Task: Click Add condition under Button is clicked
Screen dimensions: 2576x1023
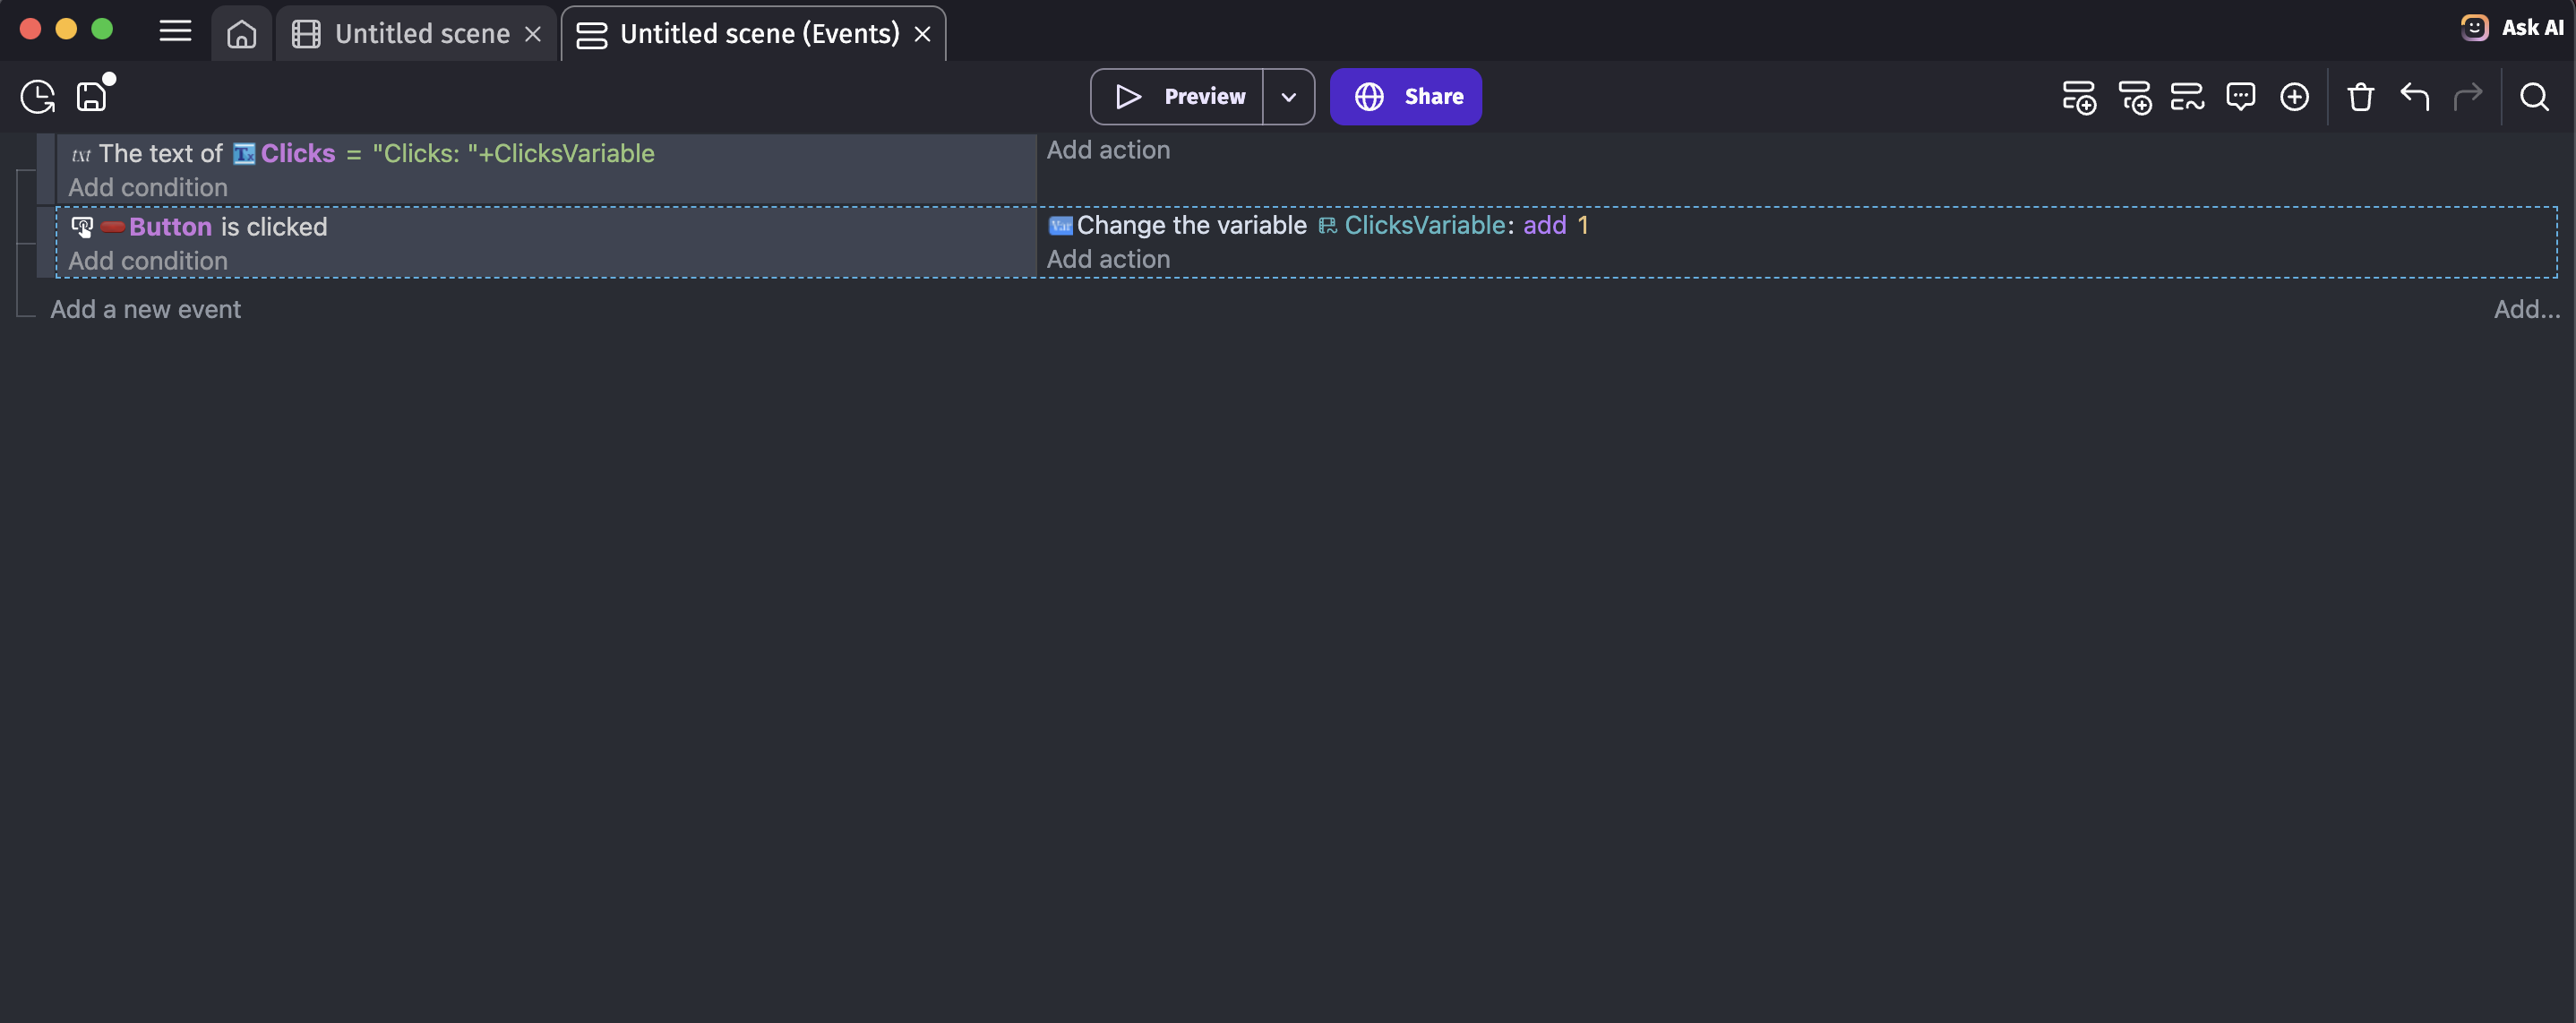Action: [x=148, y=261]
